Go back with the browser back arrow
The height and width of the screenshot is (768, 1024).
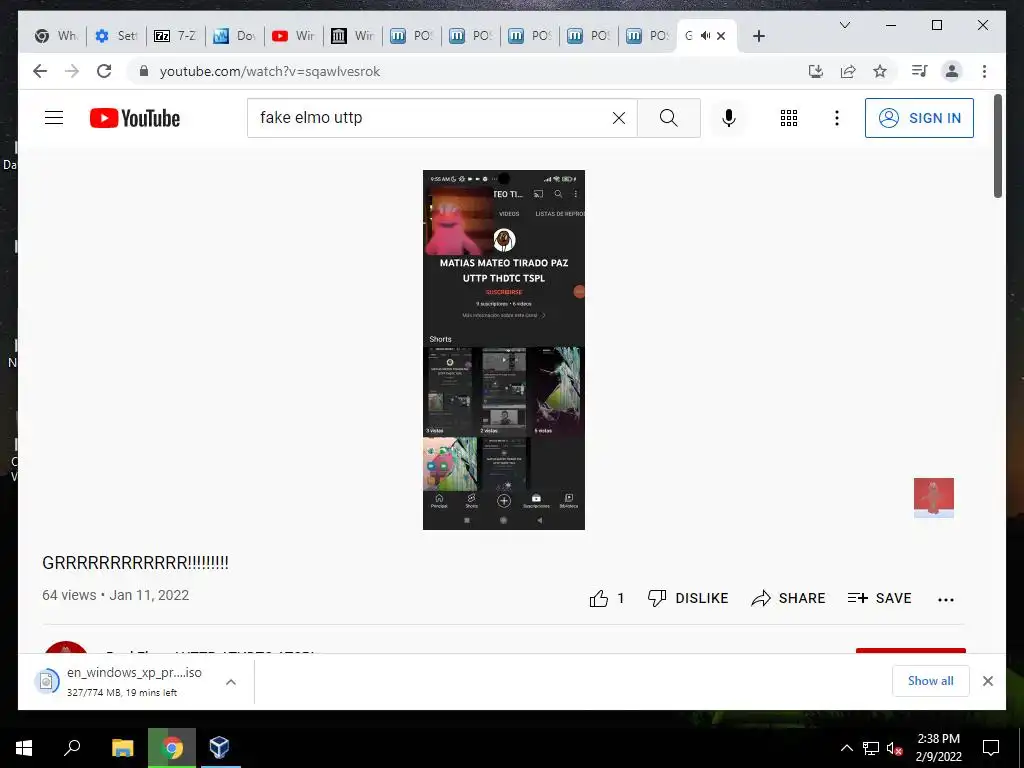tap(40, 71)
